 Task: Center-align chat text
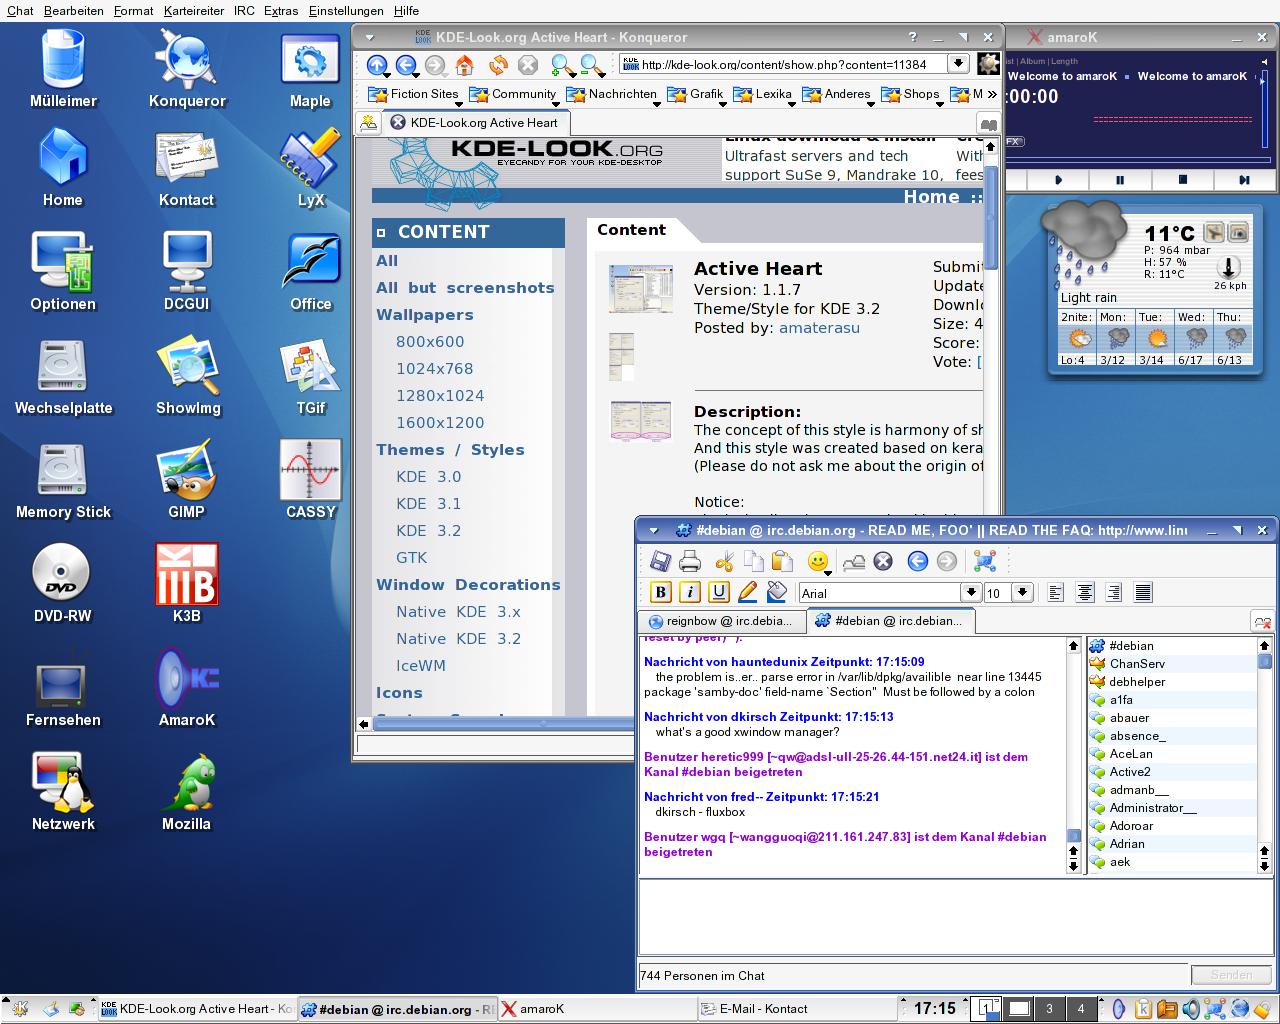(x=1085, y=592)
